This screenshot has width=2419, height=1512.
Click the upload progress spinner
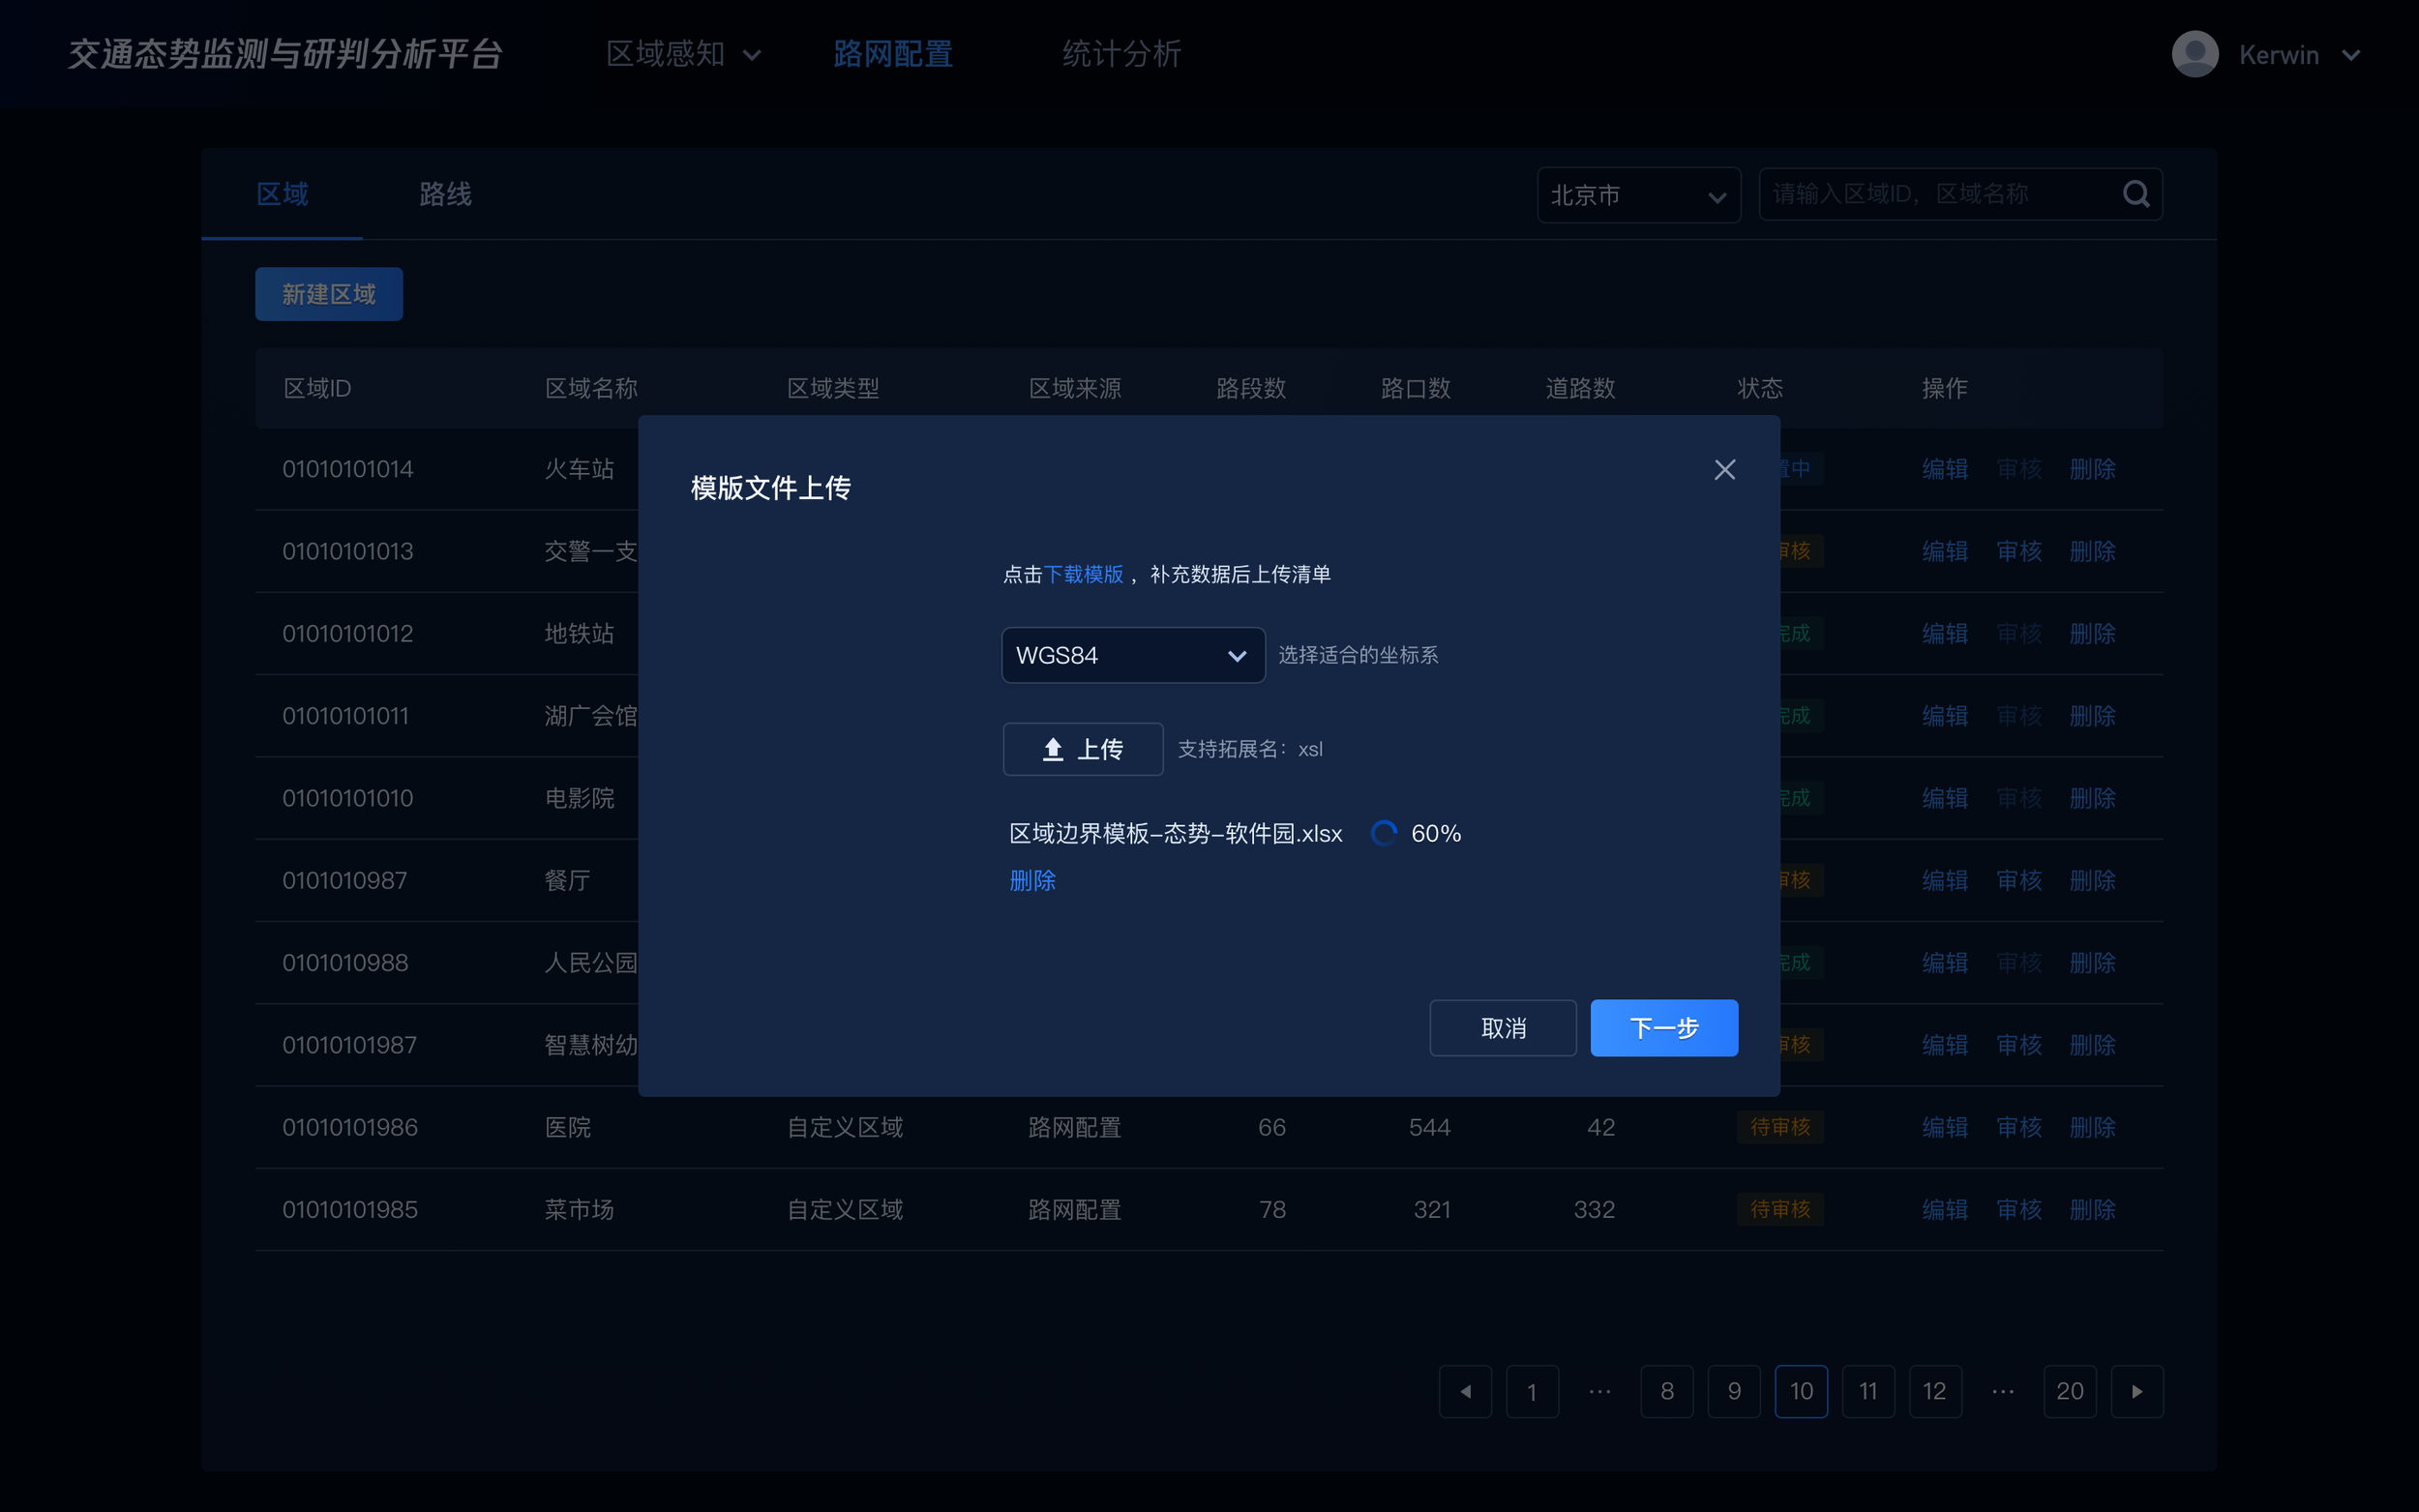pos(1383,833)
